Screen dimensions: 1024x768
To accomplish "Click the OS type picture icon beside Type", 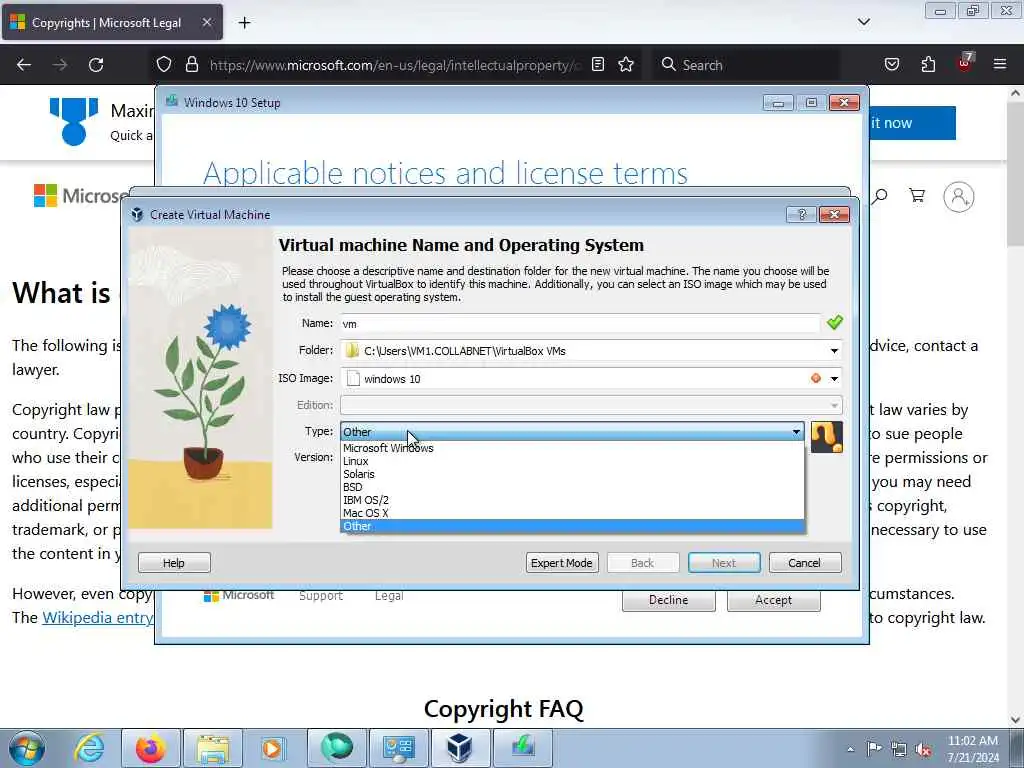I will point(827,437).
